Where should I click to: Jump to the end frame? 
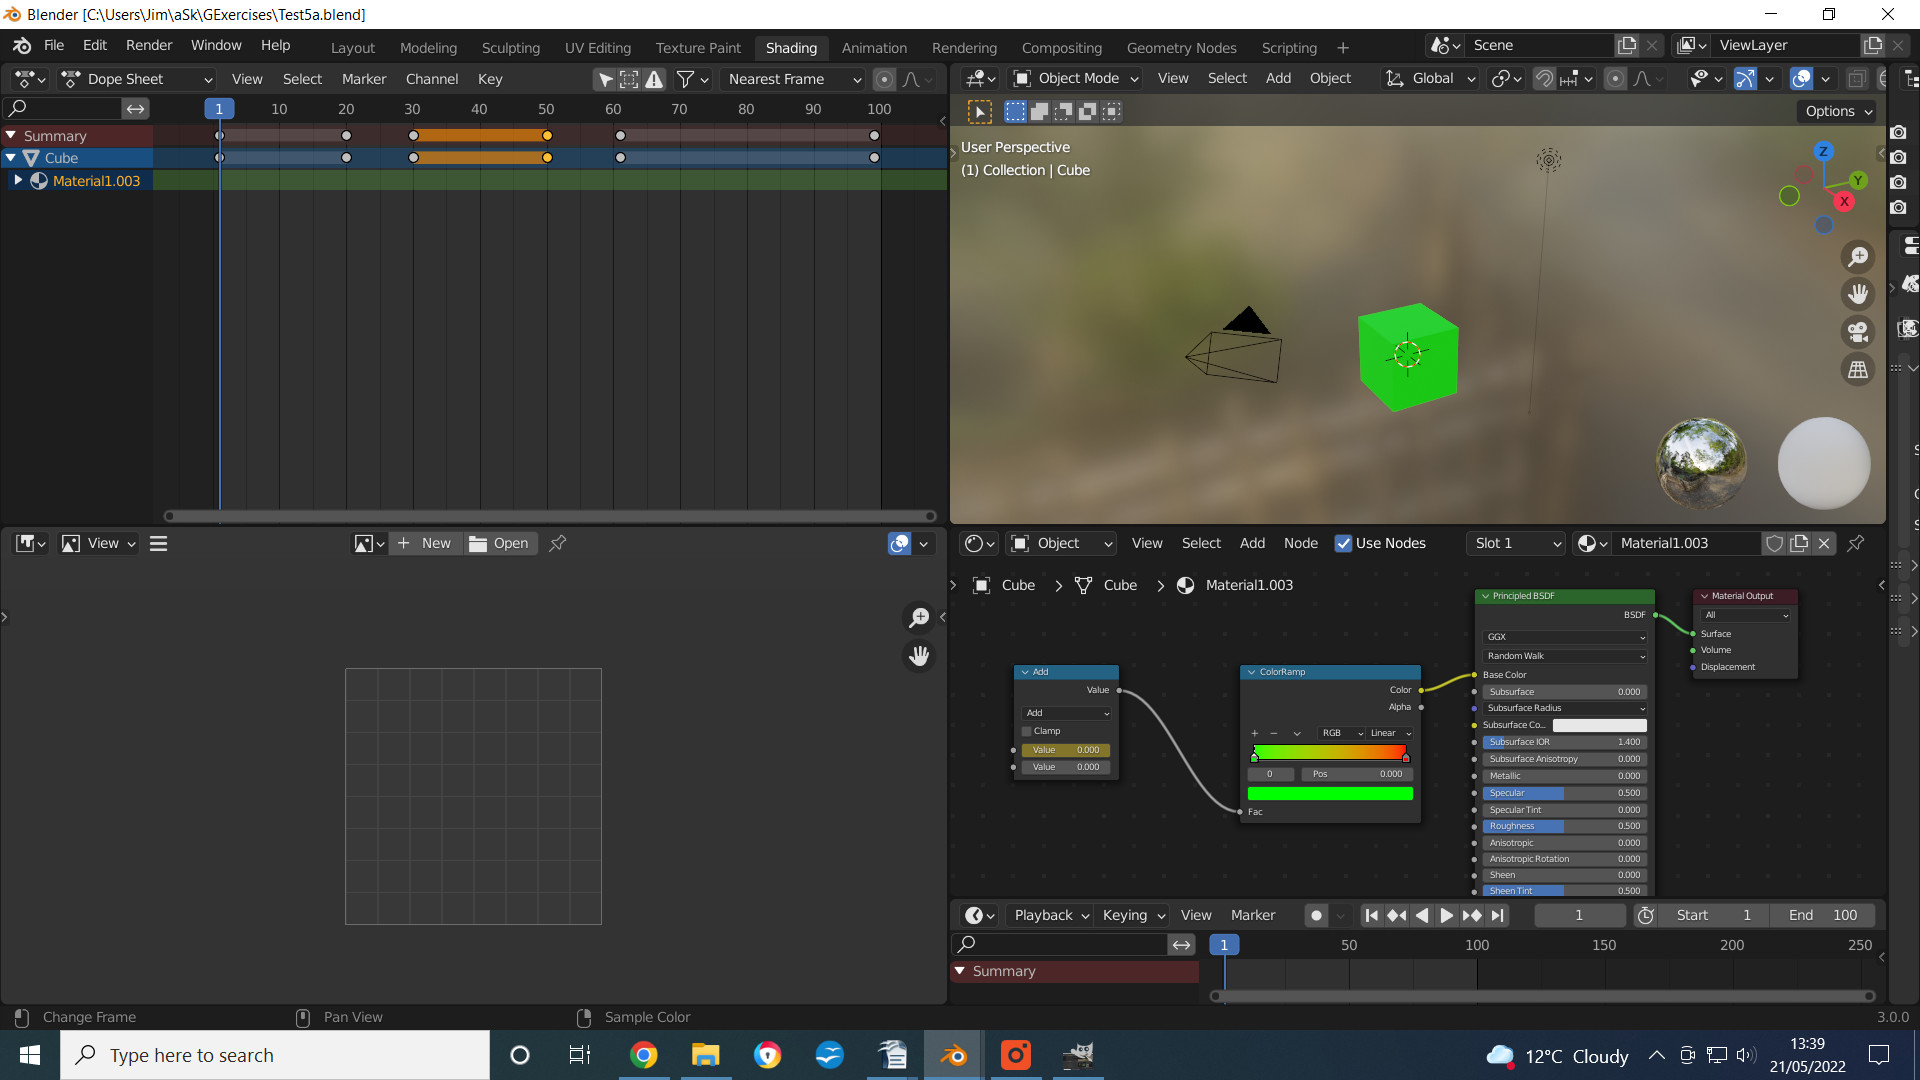(x=1497, y=915)
